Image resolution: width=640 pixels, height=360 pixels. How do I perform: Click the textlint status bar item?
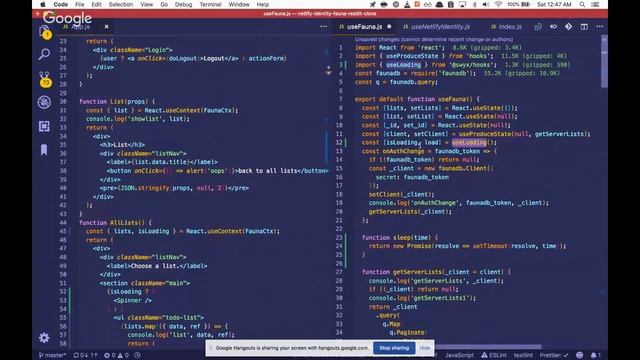pos(523,356)
